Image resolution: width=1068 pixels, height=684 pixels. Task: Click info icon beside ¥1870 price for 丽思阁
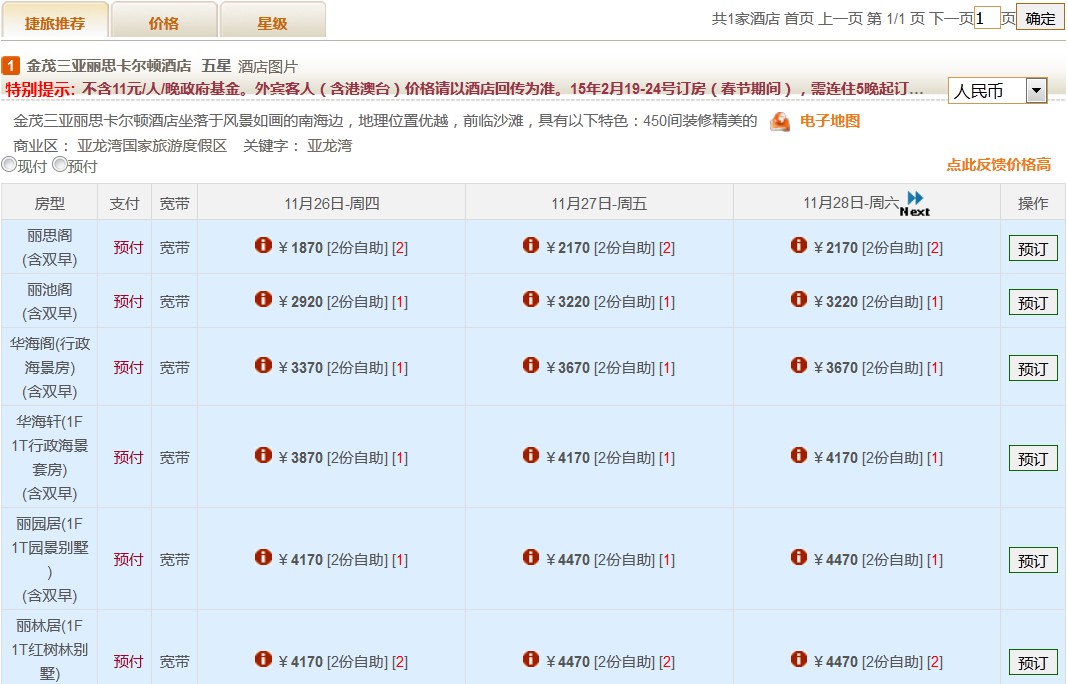pos(263,245)
